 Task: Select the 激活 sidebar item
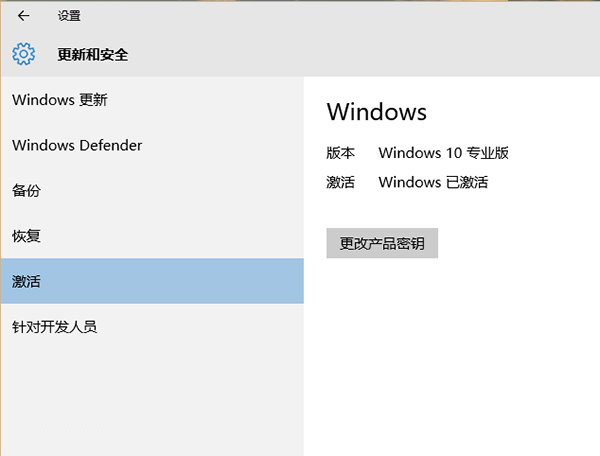point(152,281)
